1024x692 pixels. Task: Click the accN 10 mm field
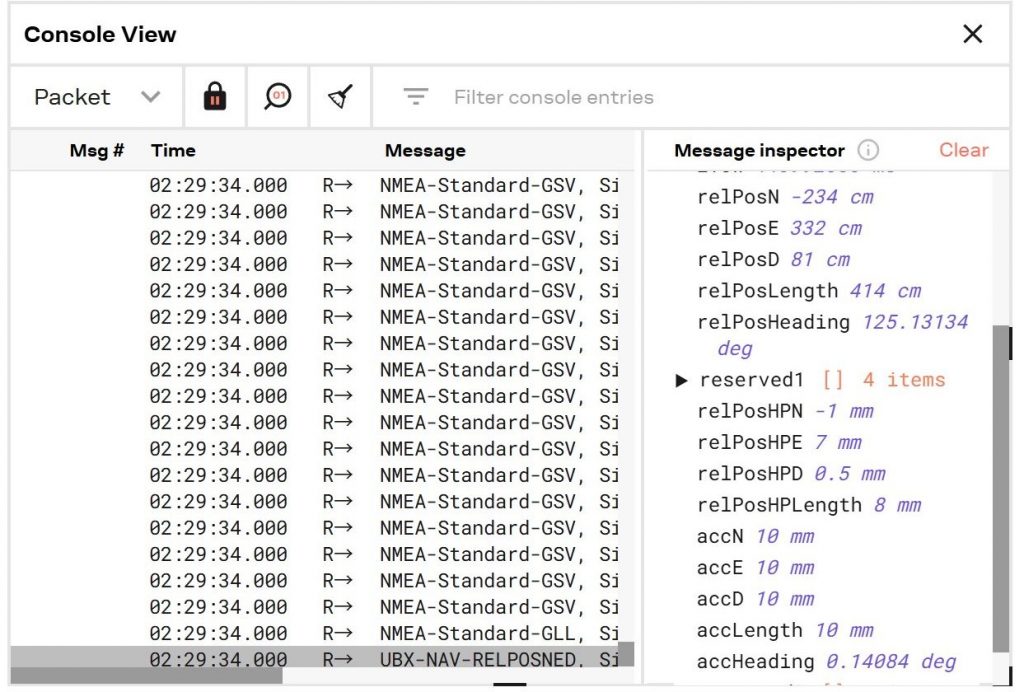tap(755, 537)
